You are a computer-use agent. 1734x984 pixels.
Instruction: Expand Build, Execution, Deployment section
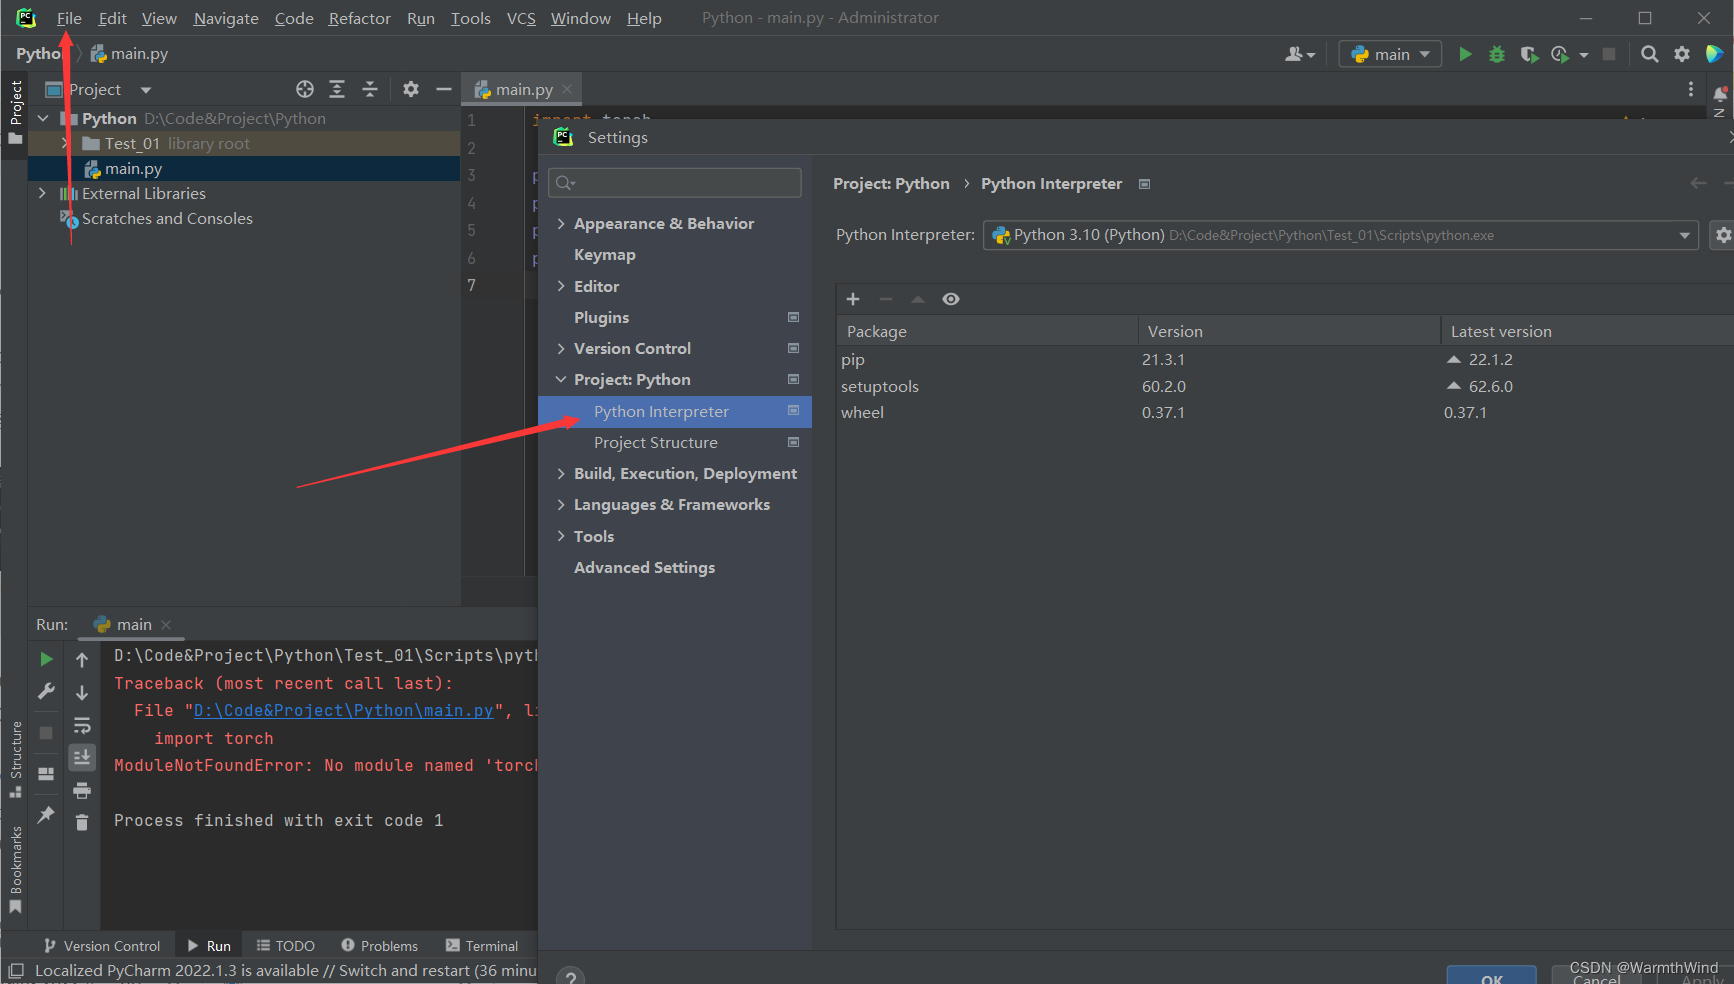[561, 473]
